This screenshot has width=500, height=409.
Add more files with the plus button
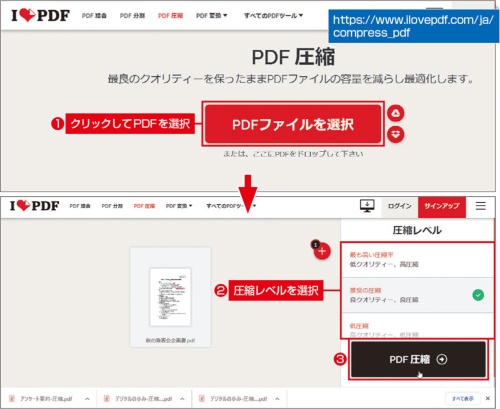pyautogui.click(x=322, y=251)
